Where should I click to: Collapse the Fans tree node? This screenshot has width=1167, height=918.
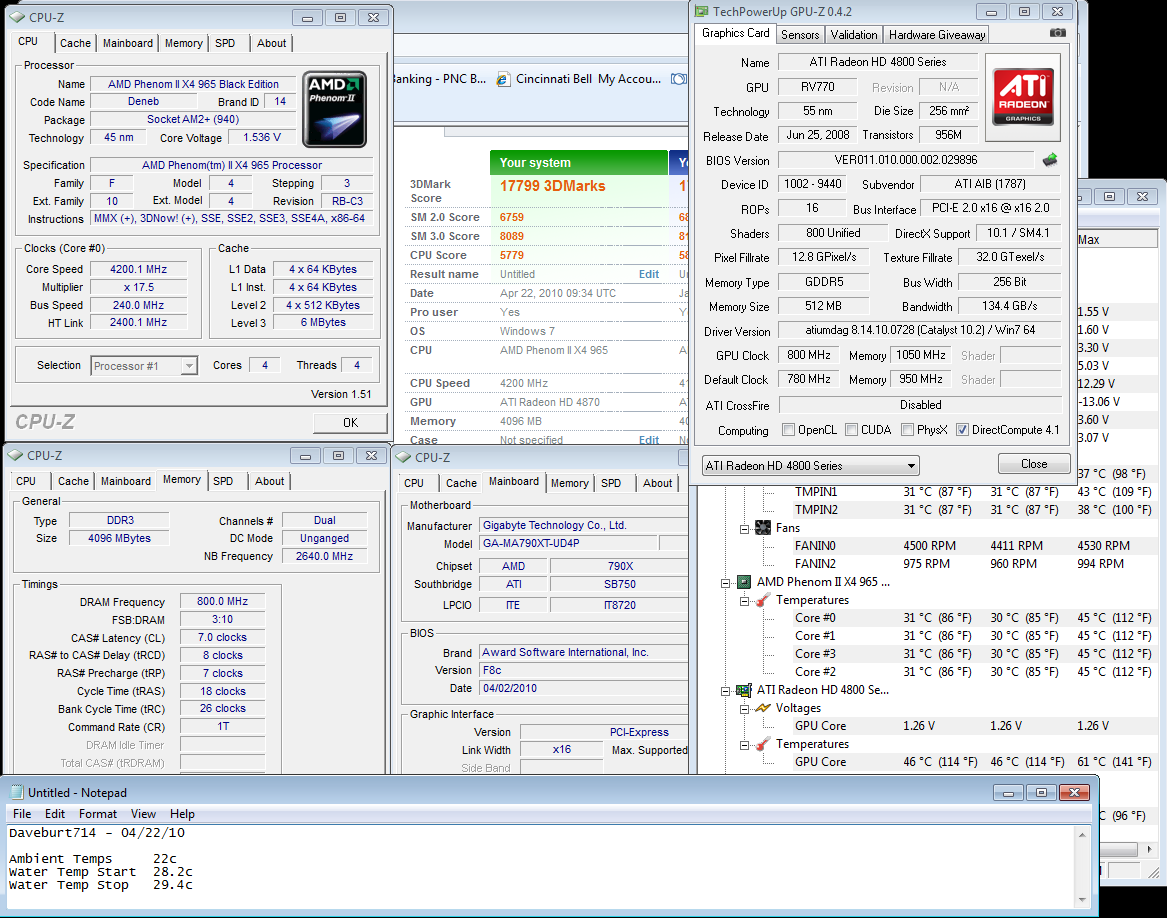(745, 528)
